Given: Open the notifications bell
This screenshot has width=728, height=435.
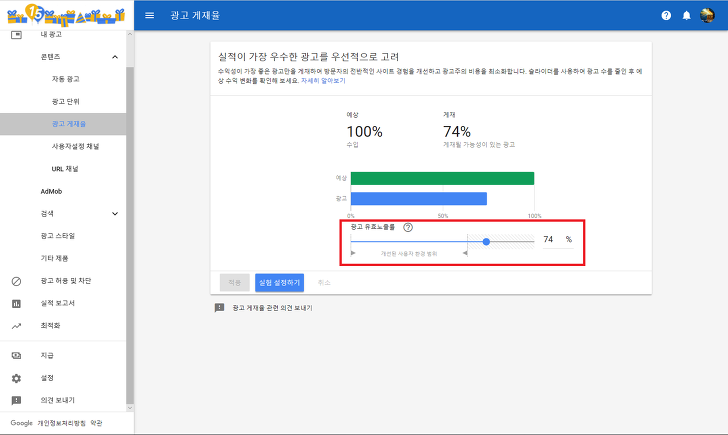Looking at the screenshot, I should click(687, 15).
